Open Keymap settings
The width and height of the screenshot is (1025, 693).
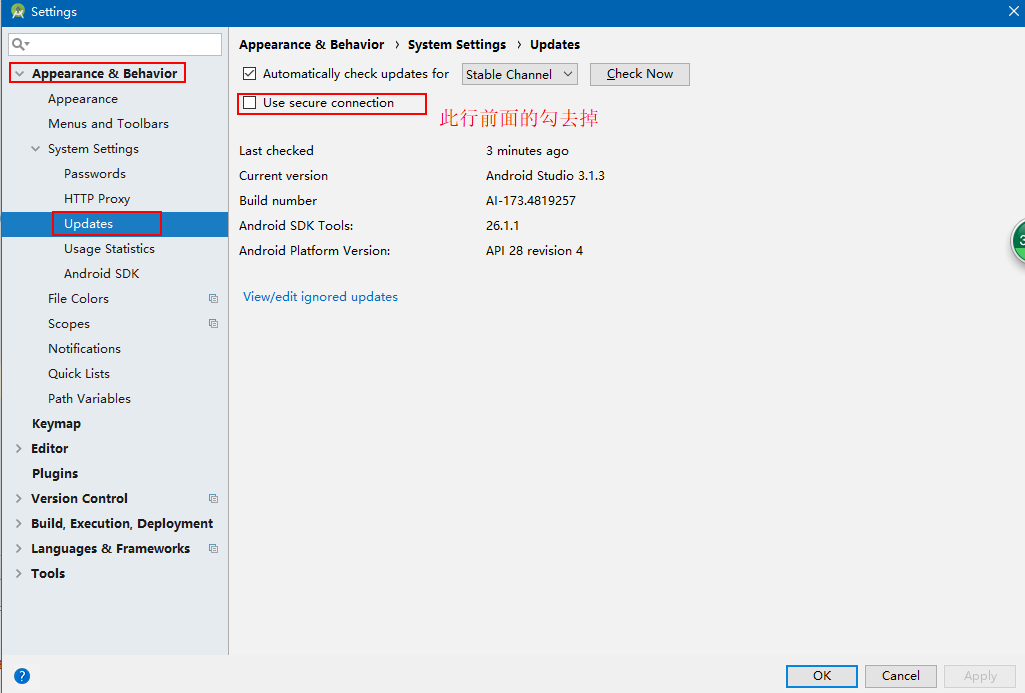coord(56,424)
